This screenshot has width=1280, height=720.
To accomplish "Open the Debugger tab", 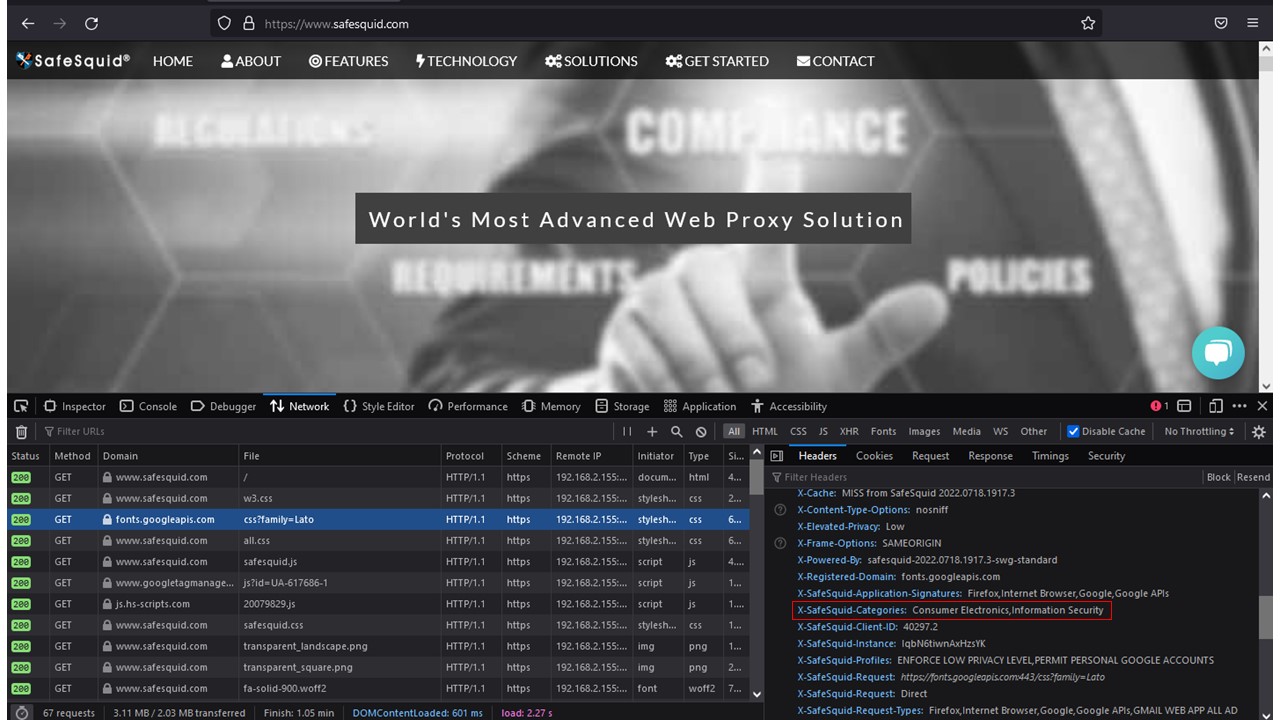I will [224, 406].
